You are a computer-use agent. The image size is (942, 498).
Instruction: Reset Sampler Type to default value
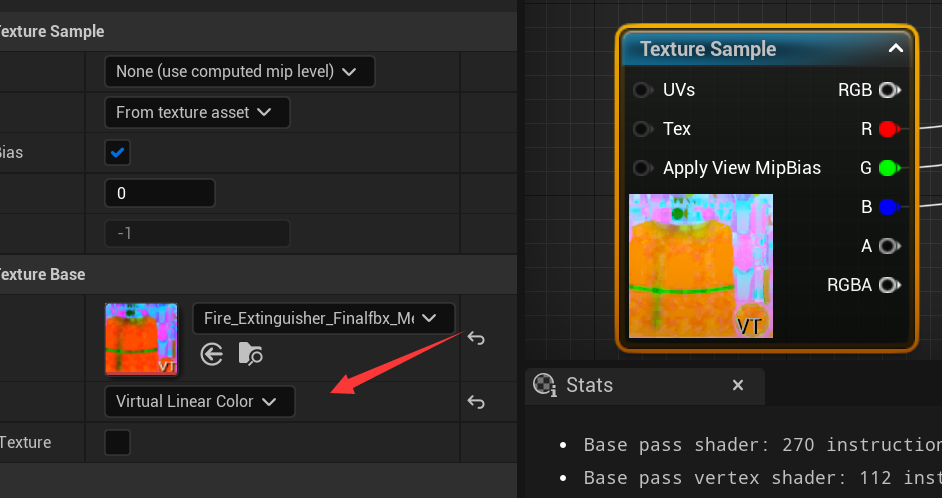[476, 402]
